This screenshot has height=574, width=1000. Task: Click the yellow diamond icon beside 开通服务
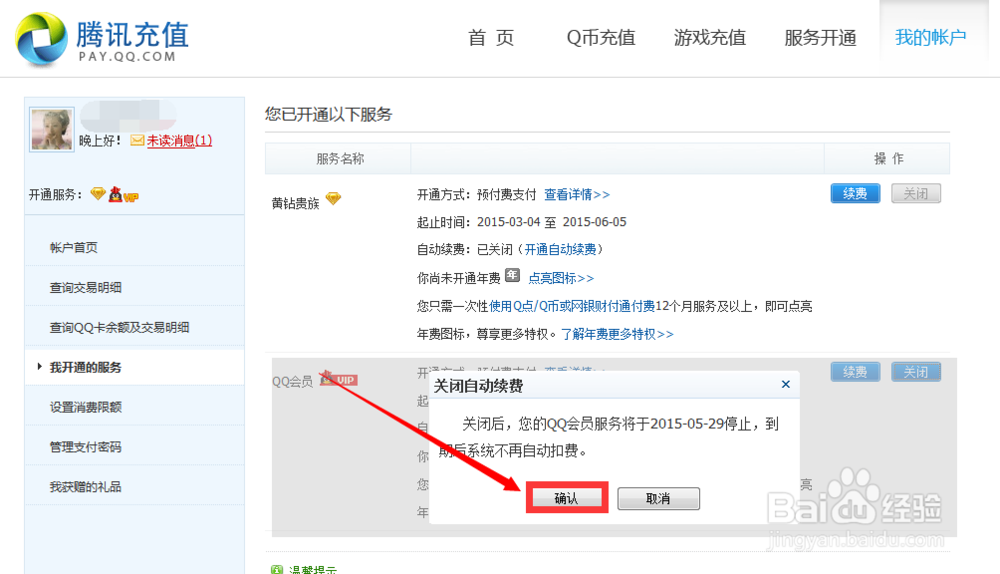(98, 193)
